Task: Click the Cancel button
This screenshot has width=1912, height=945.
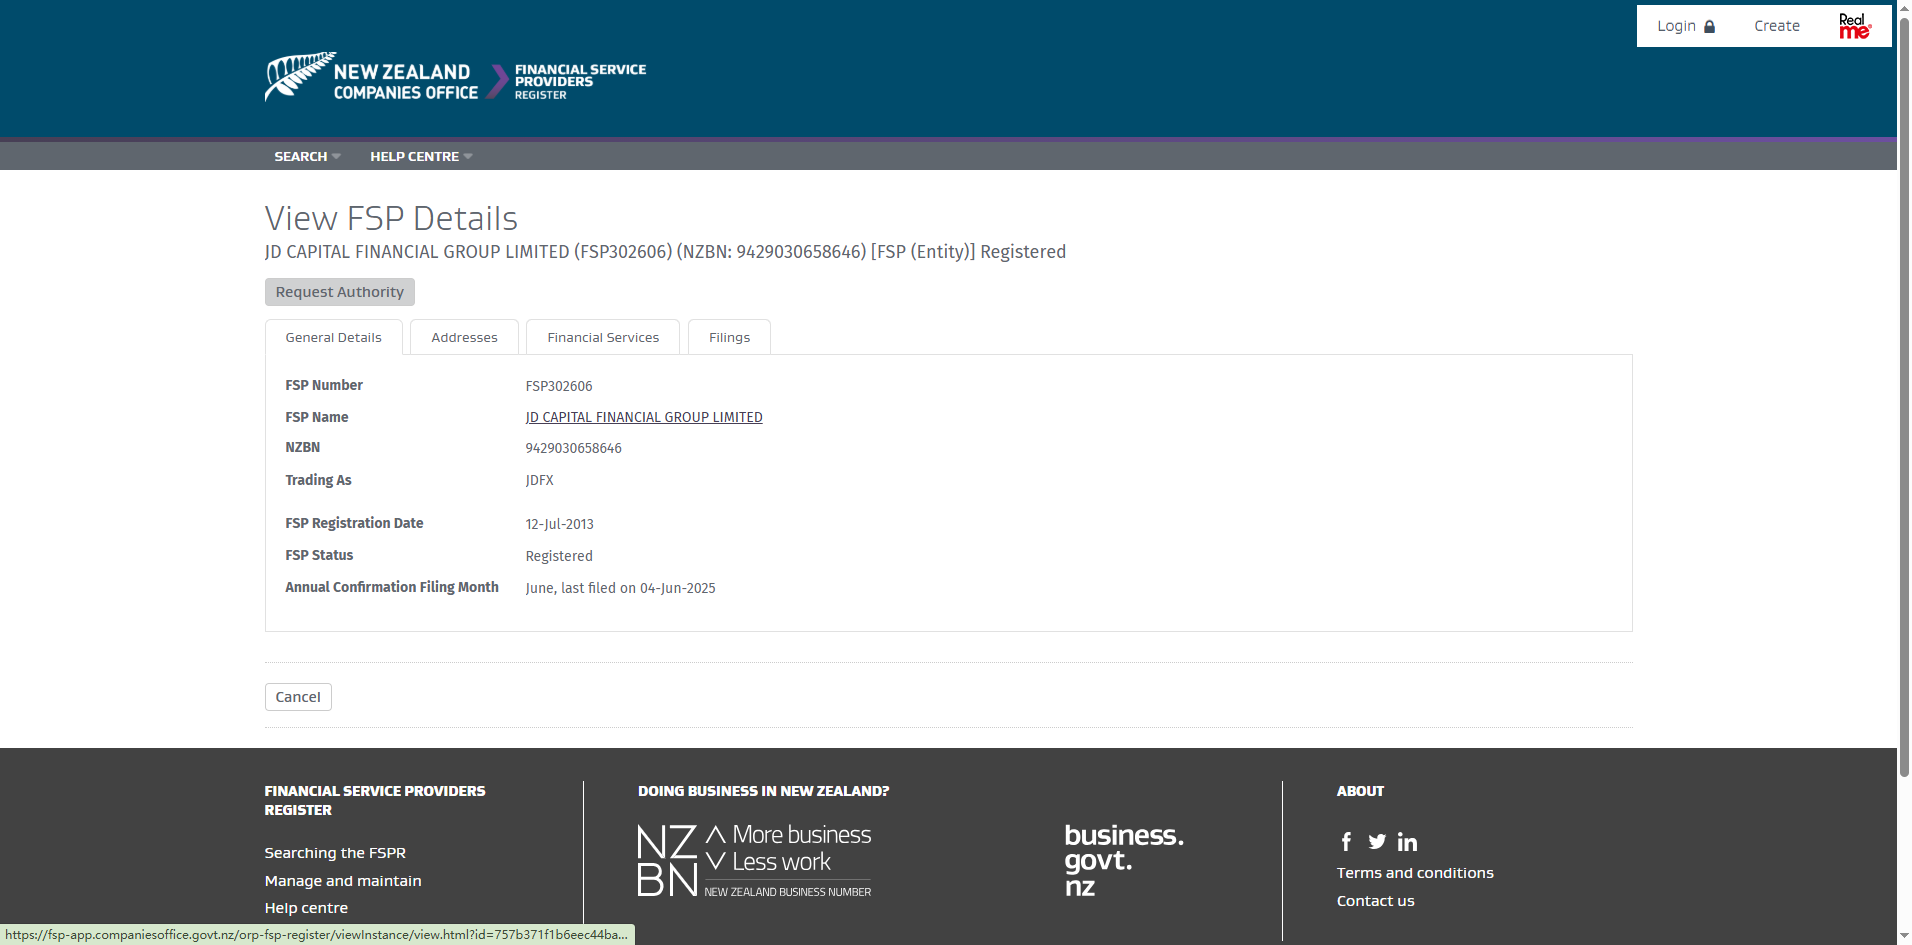Action: coord(298,697)
